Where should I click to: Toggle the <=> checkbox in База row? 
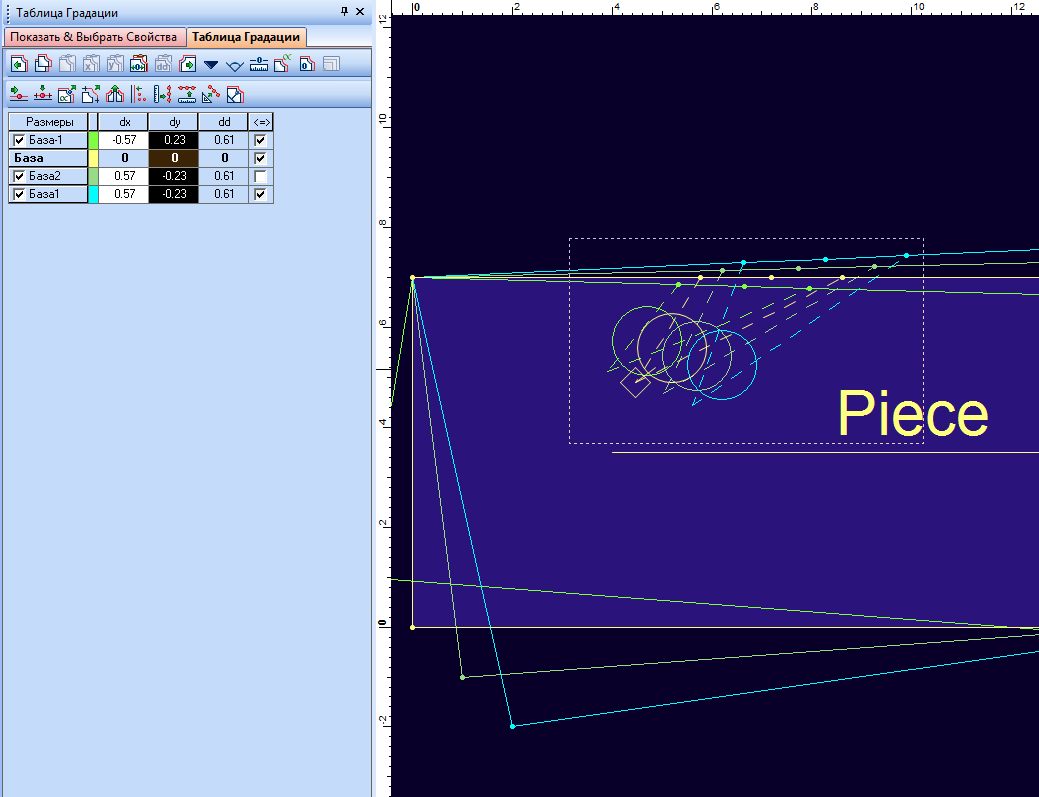click(x=260, y=158)
